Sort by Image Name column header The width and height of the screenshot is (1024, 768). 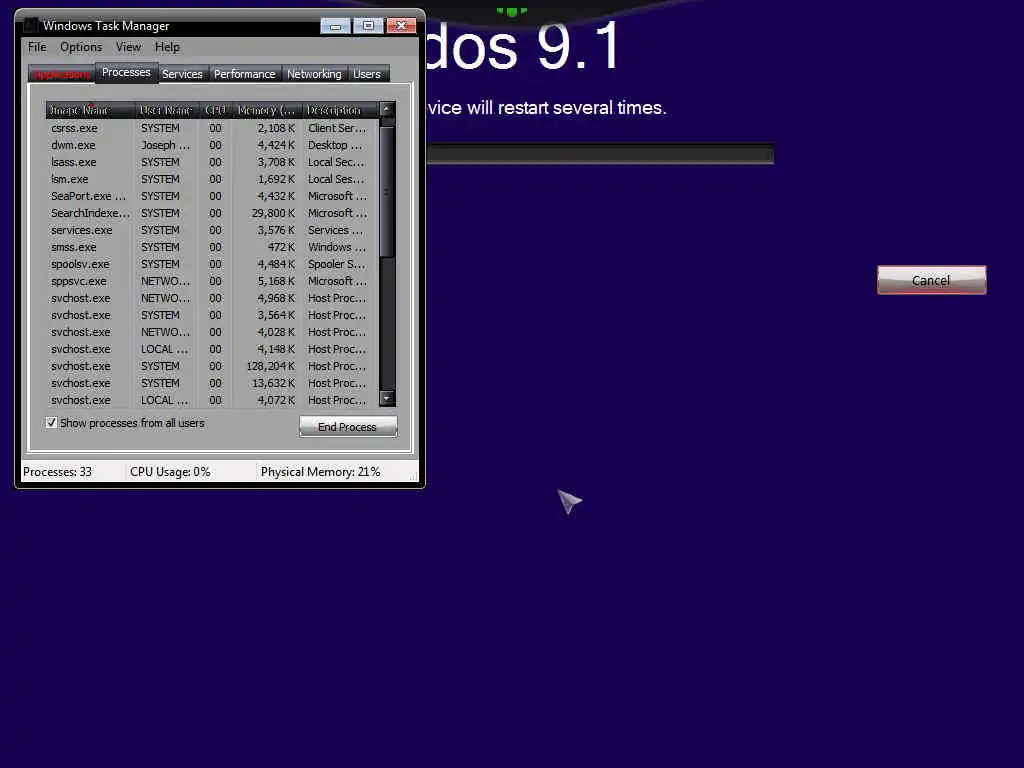click(x=90, y=110)
